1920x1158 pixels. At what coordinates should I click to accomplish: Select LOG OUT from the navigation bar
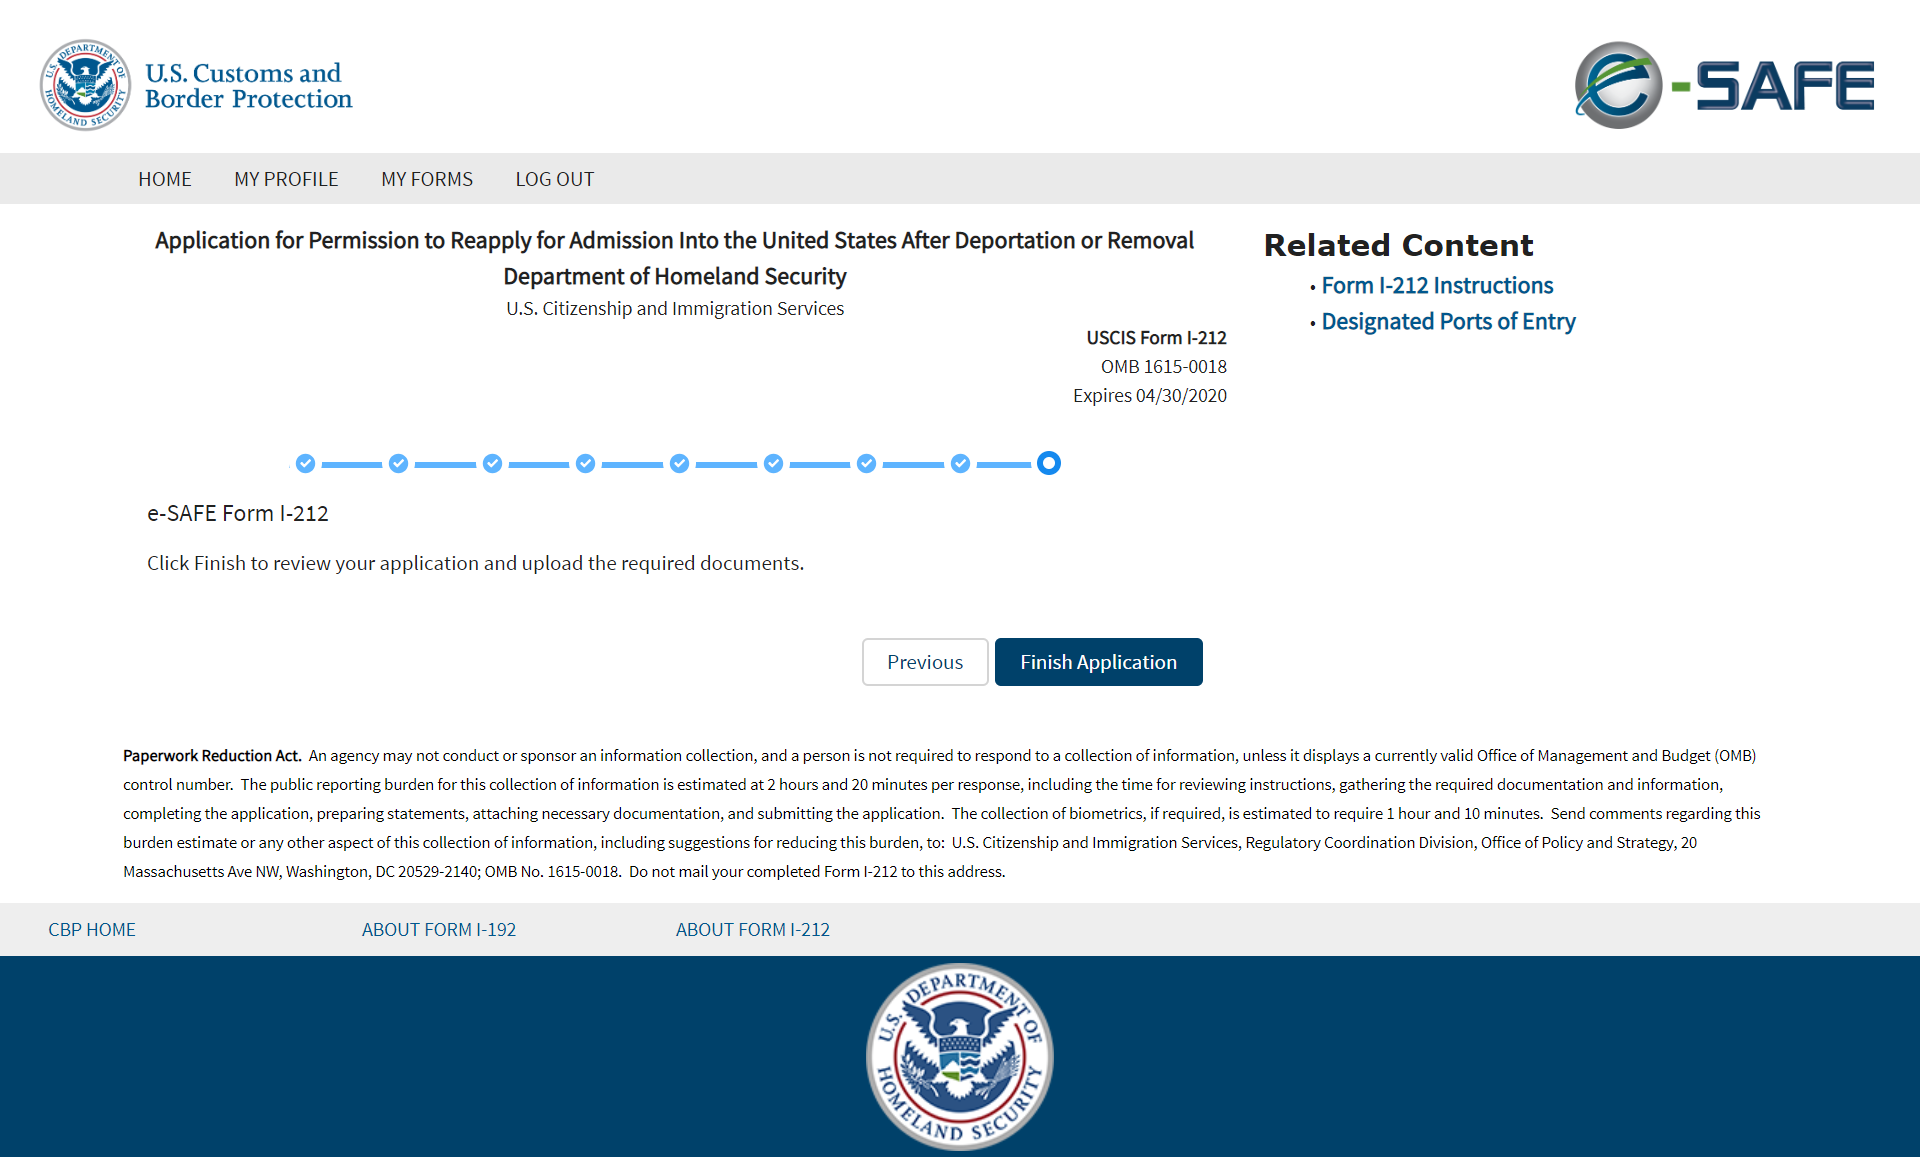point(555,179)
